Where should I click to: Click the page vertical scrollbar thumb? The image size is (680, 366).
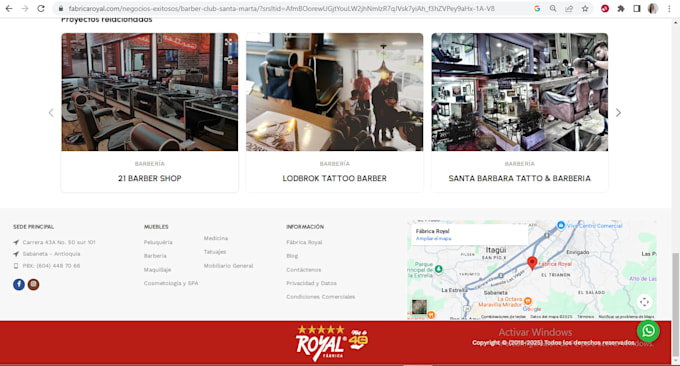coord(675,304)
